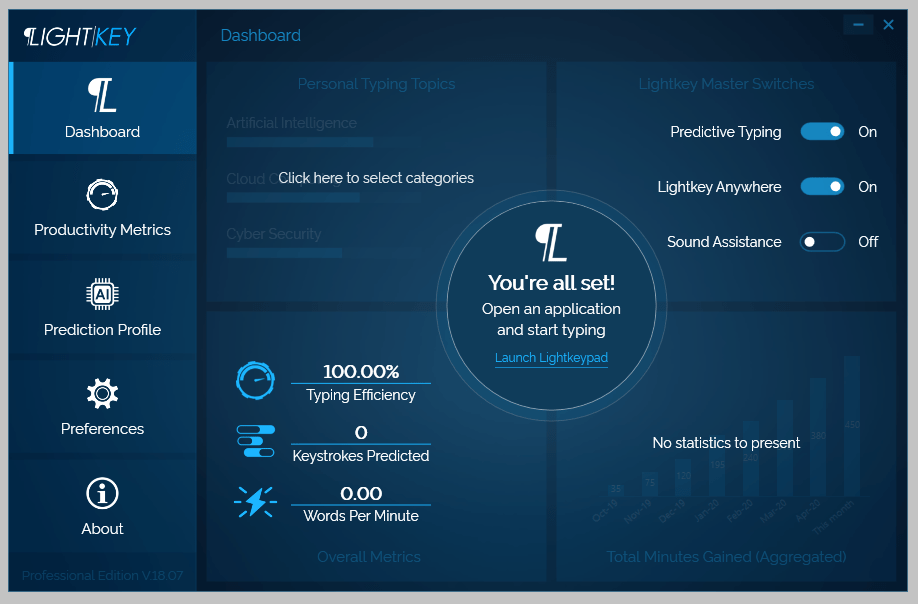
Task: Click the You're all set! message
Action: coord(551,283)
